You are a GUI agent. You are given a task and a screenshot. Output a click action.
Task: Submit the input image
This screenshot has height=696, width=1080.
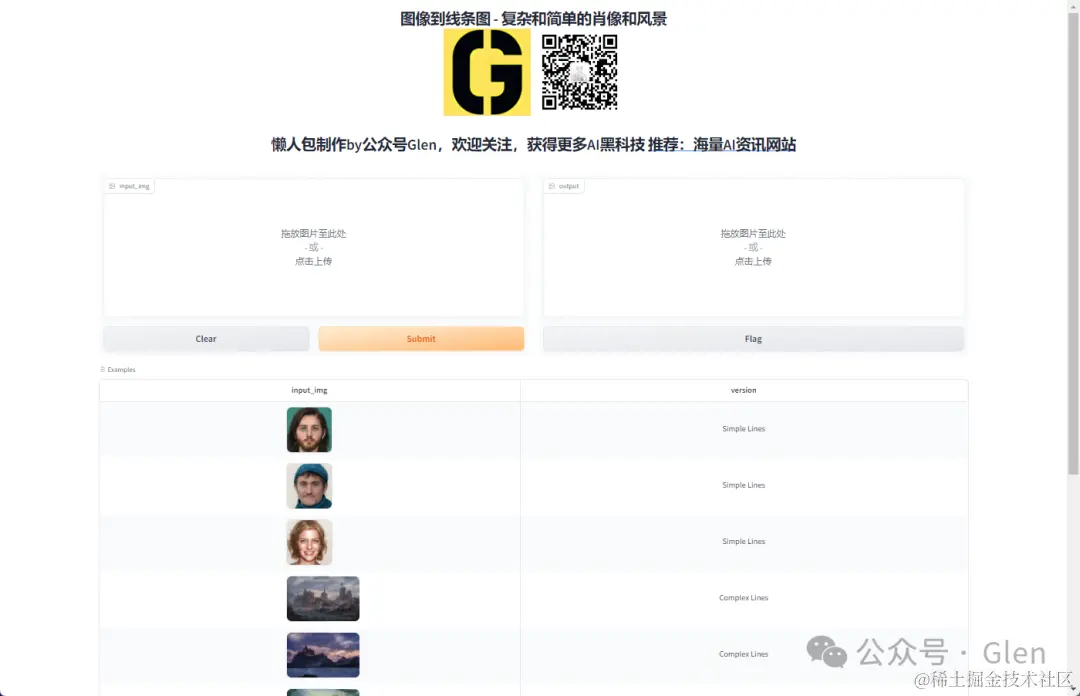tap(421, 338)
